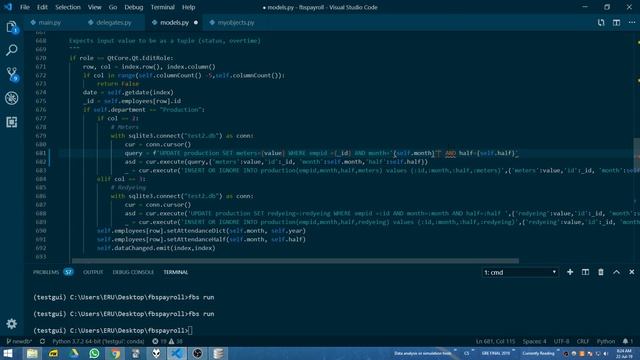
Task: Open the View menu
Action: 94,7
